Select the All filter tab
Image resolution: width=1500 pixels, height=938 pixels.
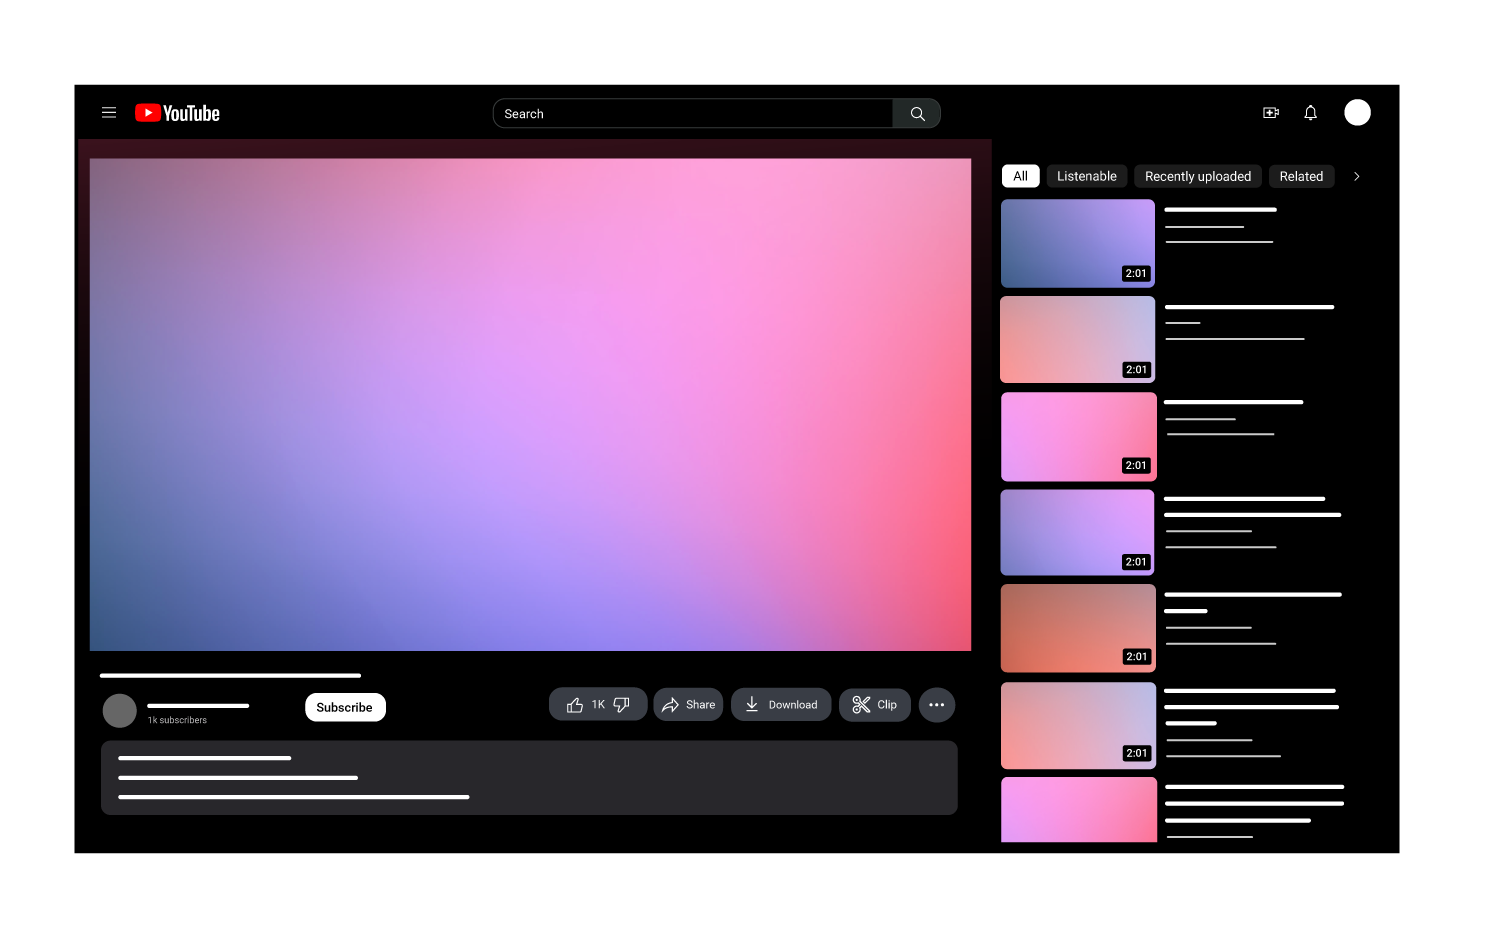pyautogui.click(x=1020, y=176)
